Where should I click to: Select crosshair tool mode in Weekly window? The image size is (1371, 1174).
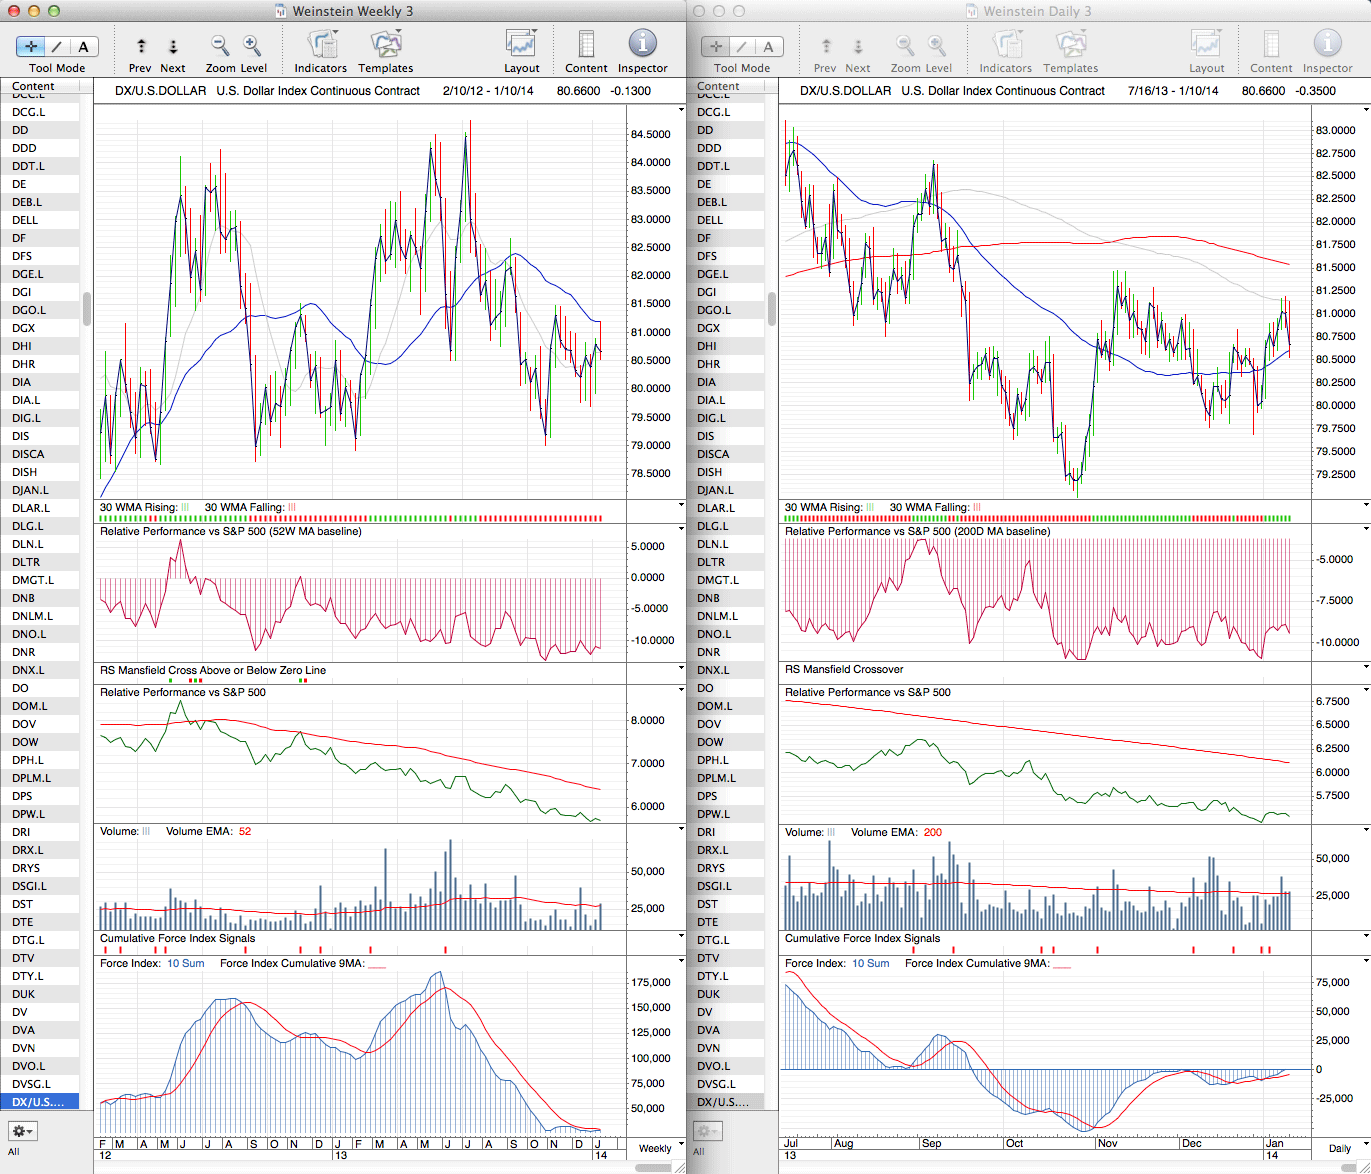click(31, 46)
